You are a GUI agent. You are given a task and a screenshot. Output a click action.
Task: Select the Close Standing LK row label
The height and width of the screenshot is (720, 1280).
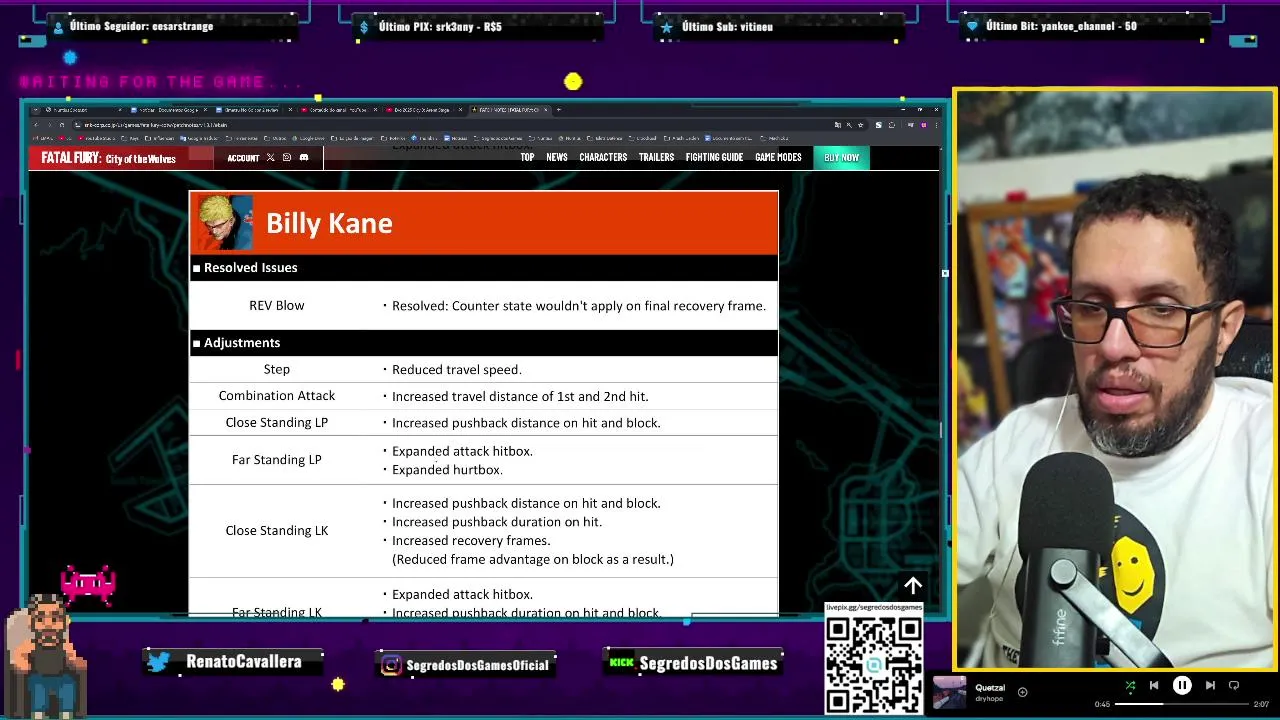point(277,531)
